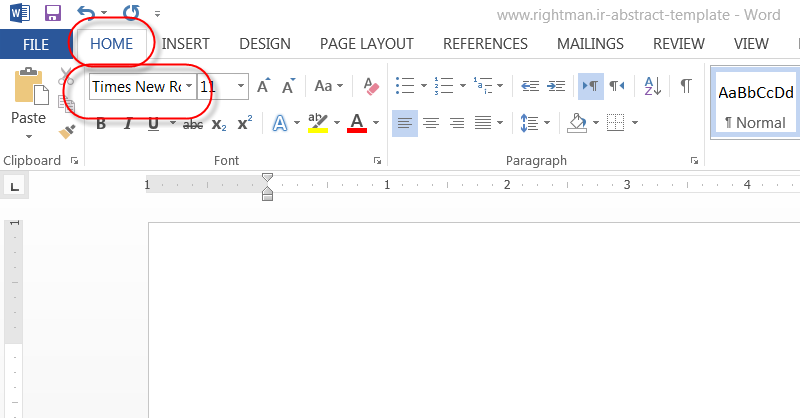Toggle Bold formatting
This screenshot has width=800, height=418.
point(101,124)
